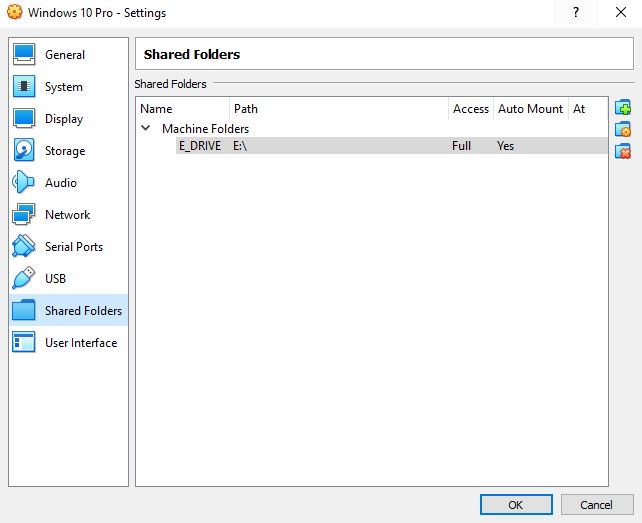Go to System settings page
This screenshot has height=523, width=642.
point(68,86)
